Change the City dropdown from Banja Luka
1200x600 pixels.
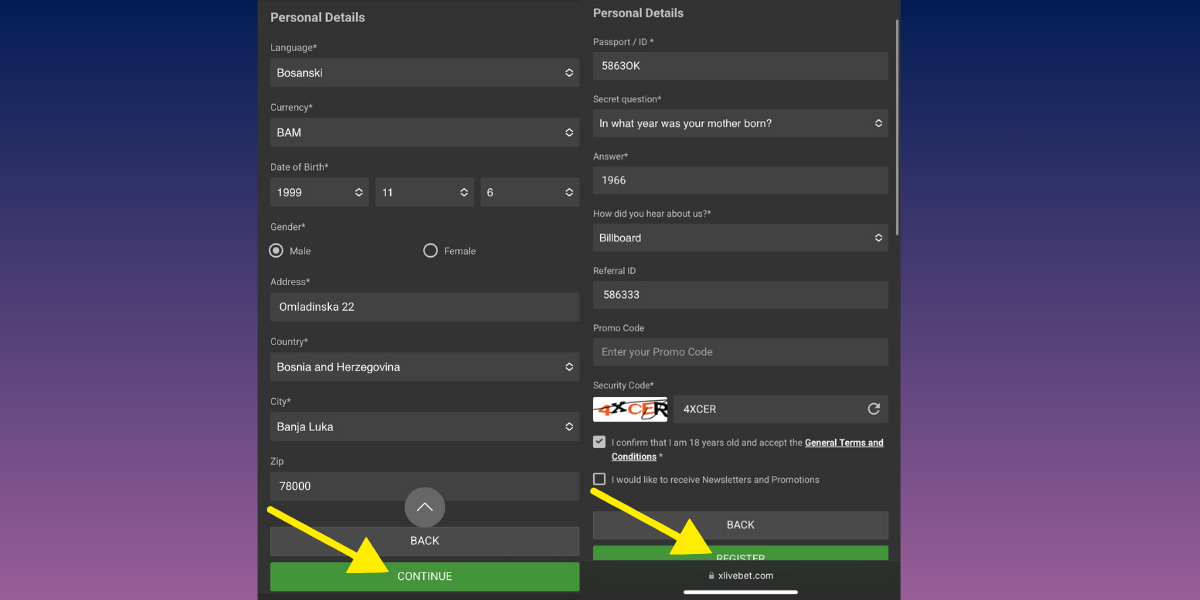point(424,427)
